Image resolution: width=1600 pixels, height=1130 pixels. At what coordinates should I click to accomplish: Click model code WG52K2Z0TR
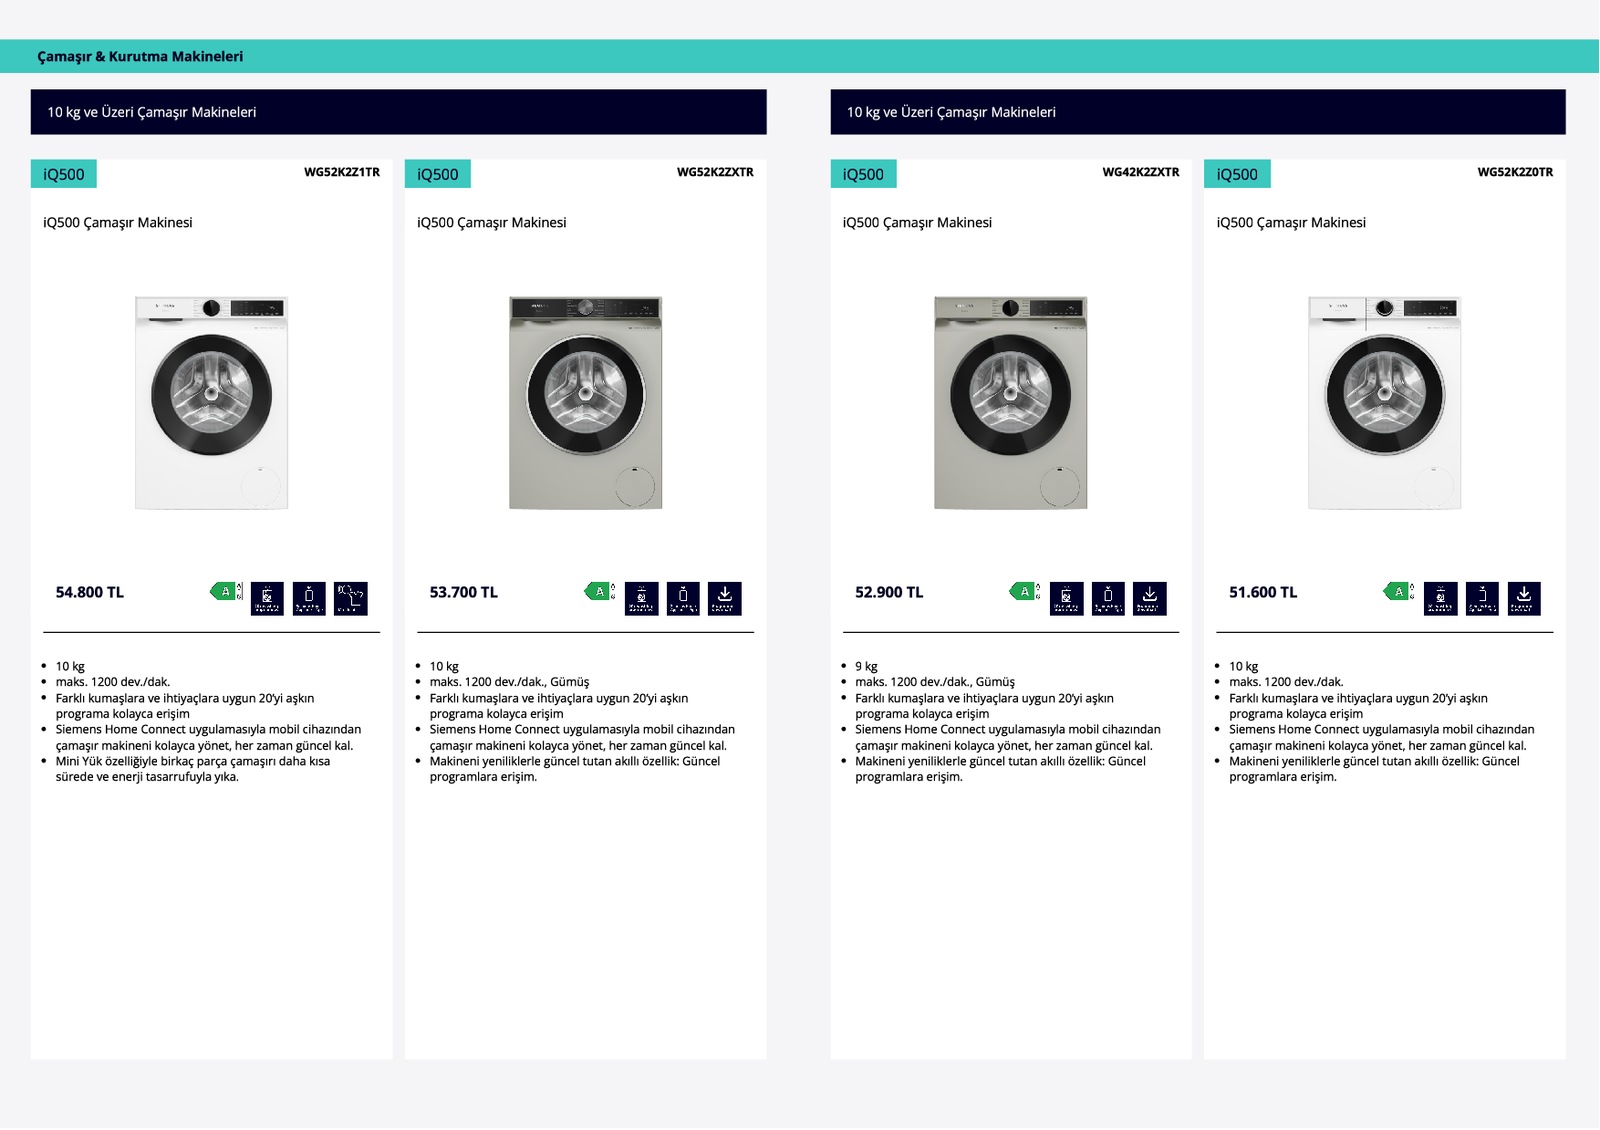[x=1516, y=172]
